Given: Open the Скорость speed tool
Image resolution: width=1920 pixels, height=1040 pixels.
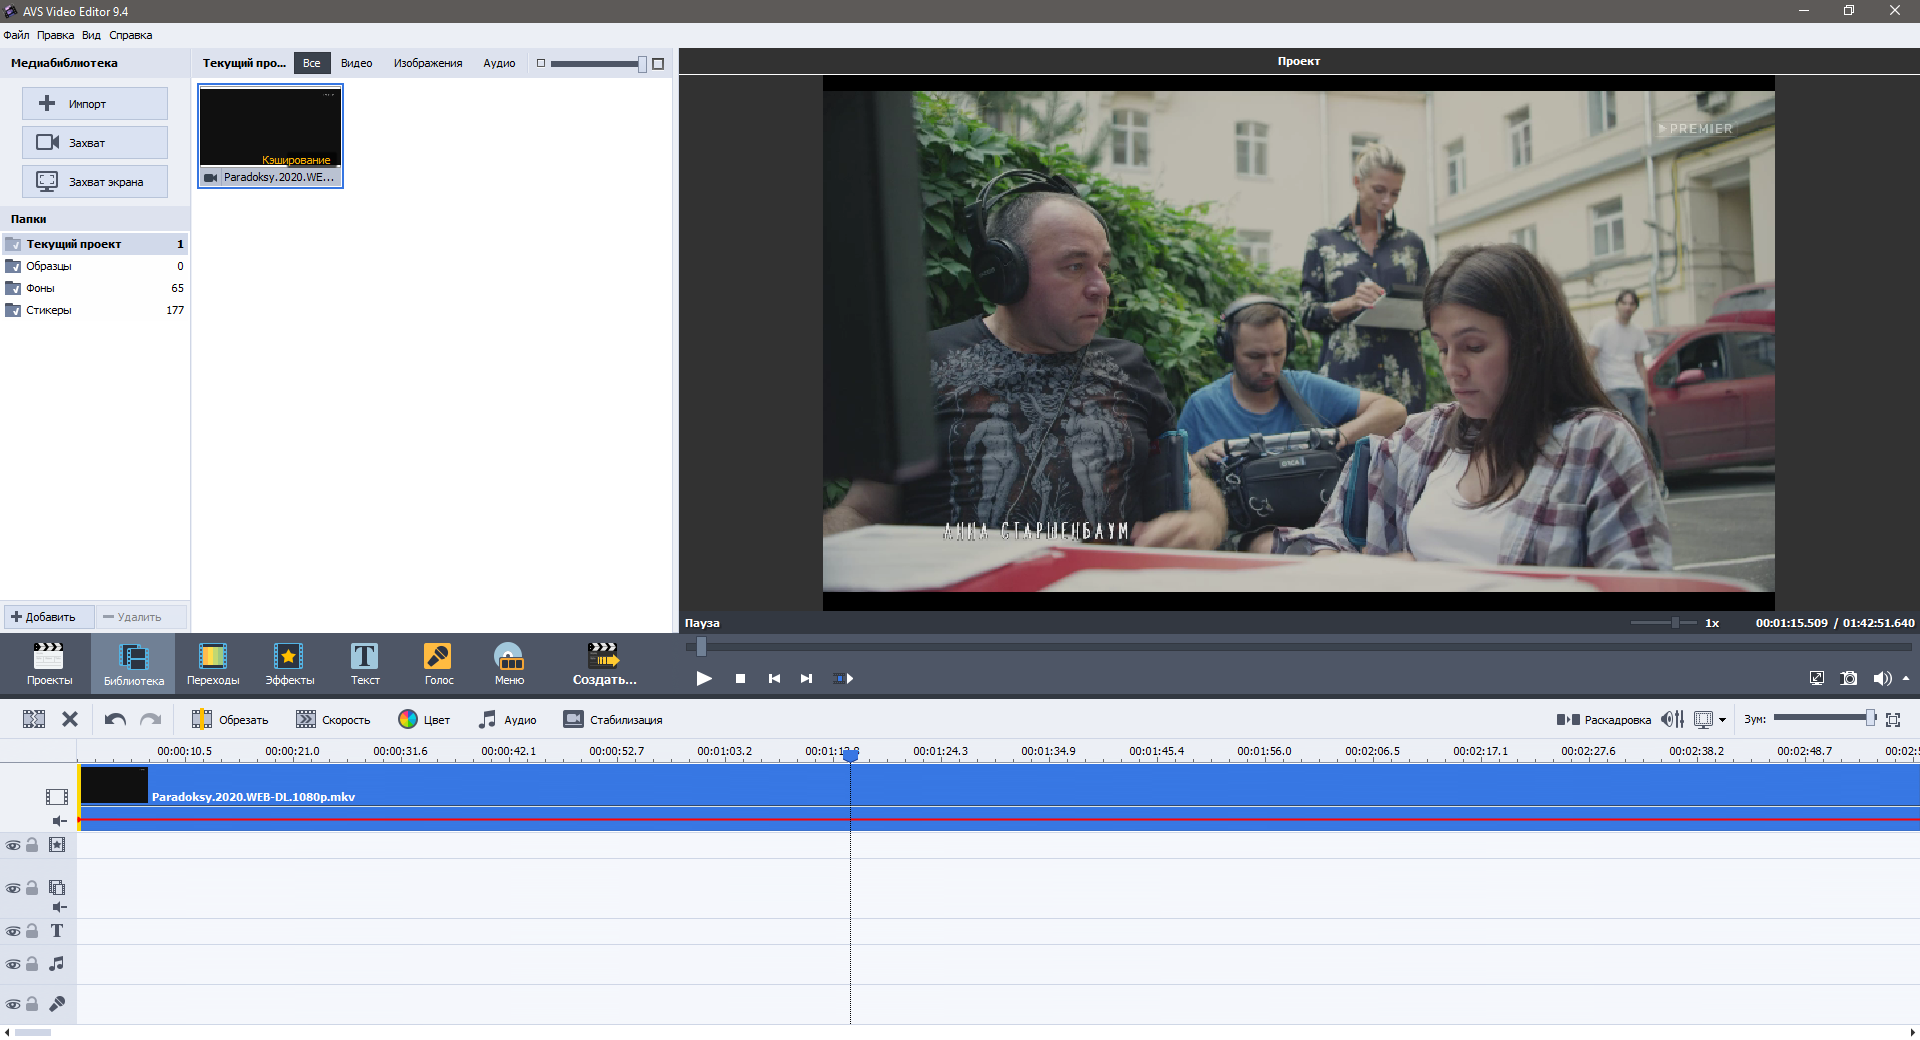Looking at the screenshot, I should (333, 719).
